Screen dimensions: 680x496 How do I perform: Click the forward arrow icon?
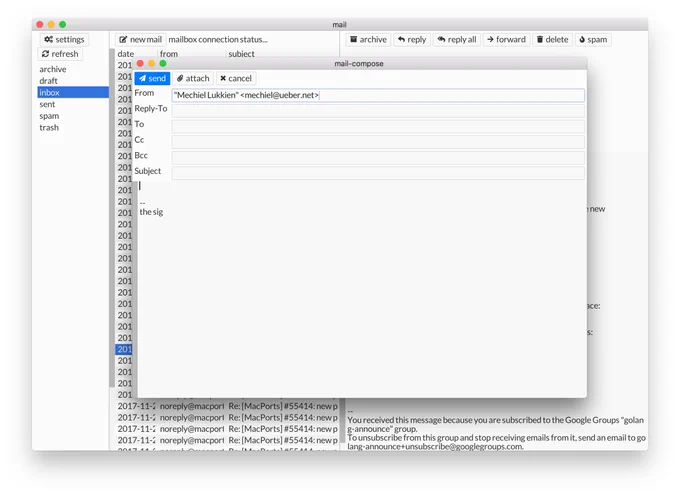coord(490,39)
